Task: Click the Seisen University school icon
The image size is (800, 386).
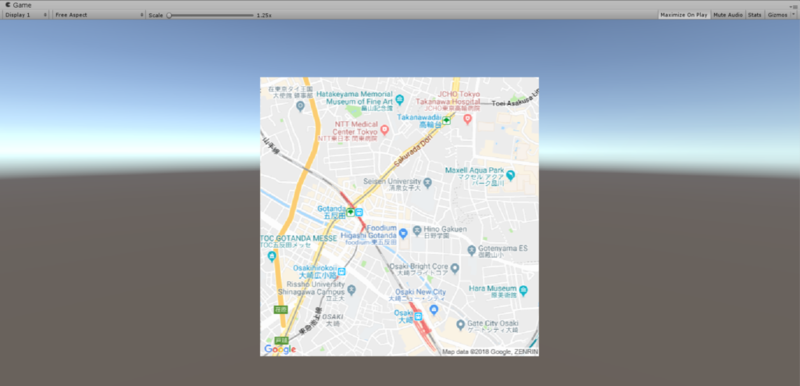Action: point(428,182)
